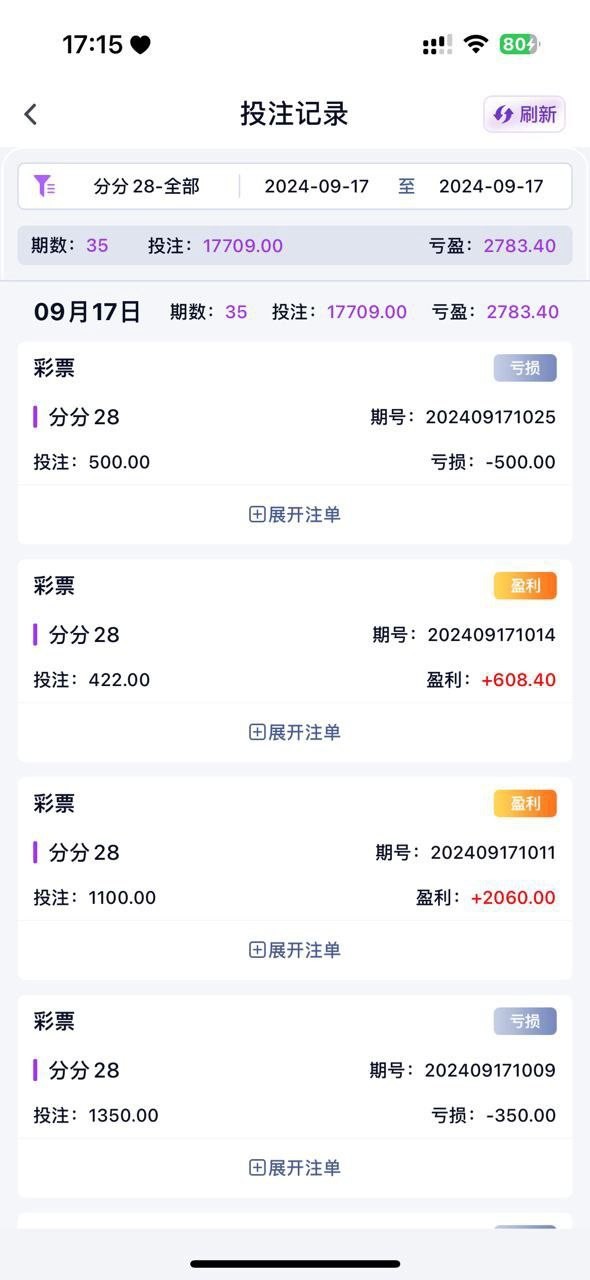590x1280 pixels.
Task: Open the 分分28 entry for period 202409171009
Action: (x=84, y=1070)
